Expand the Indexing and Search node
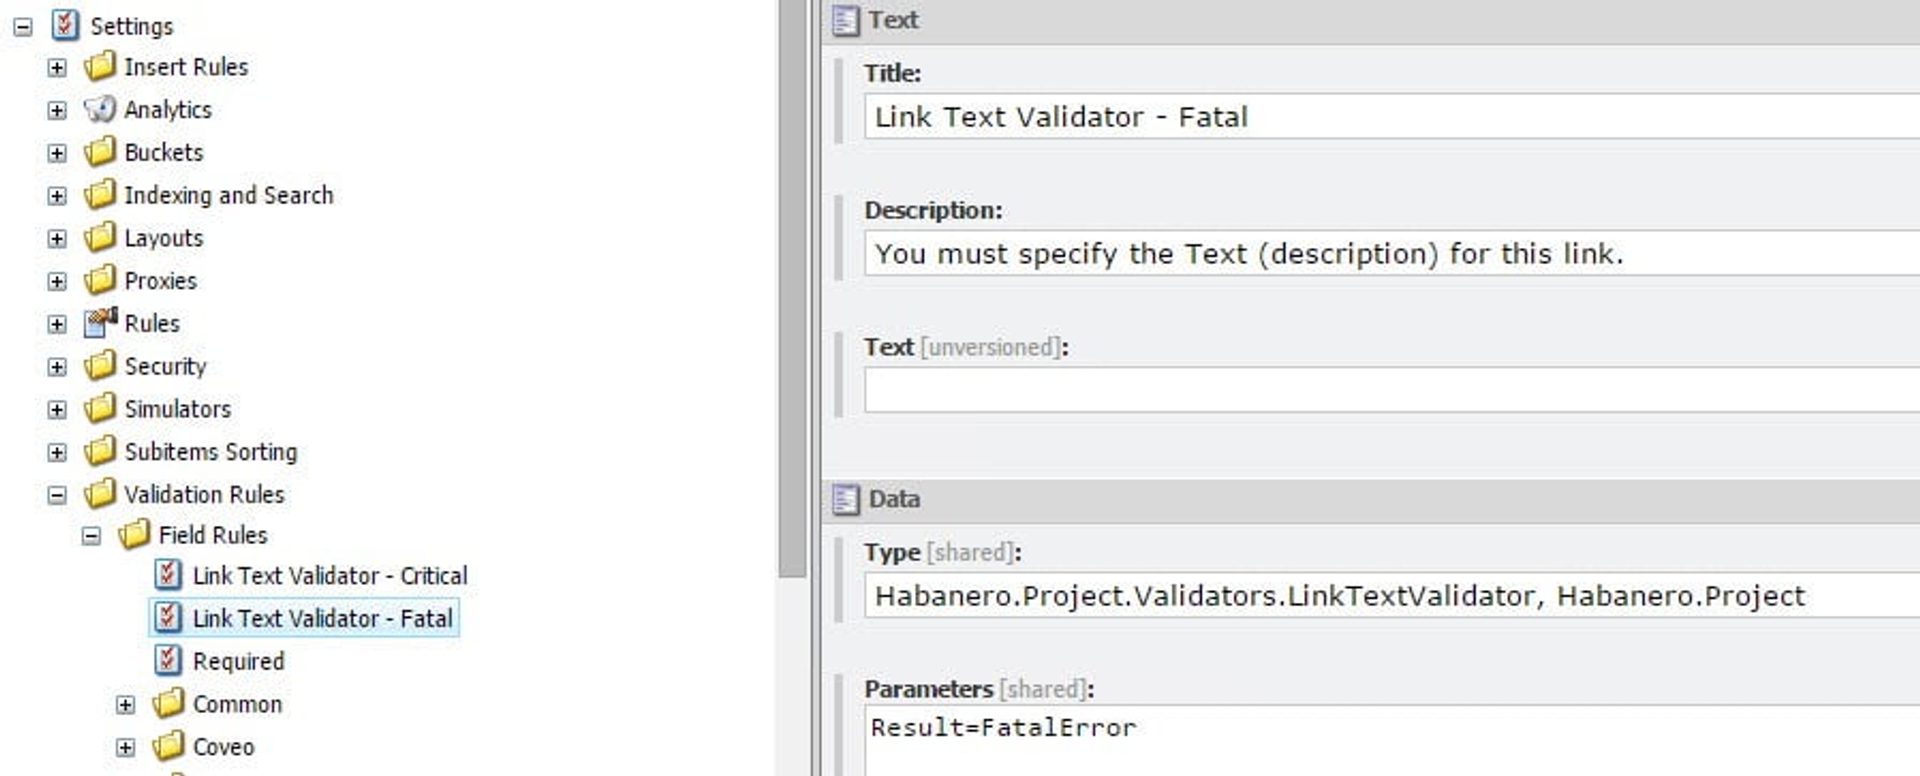 coord(57,196)
